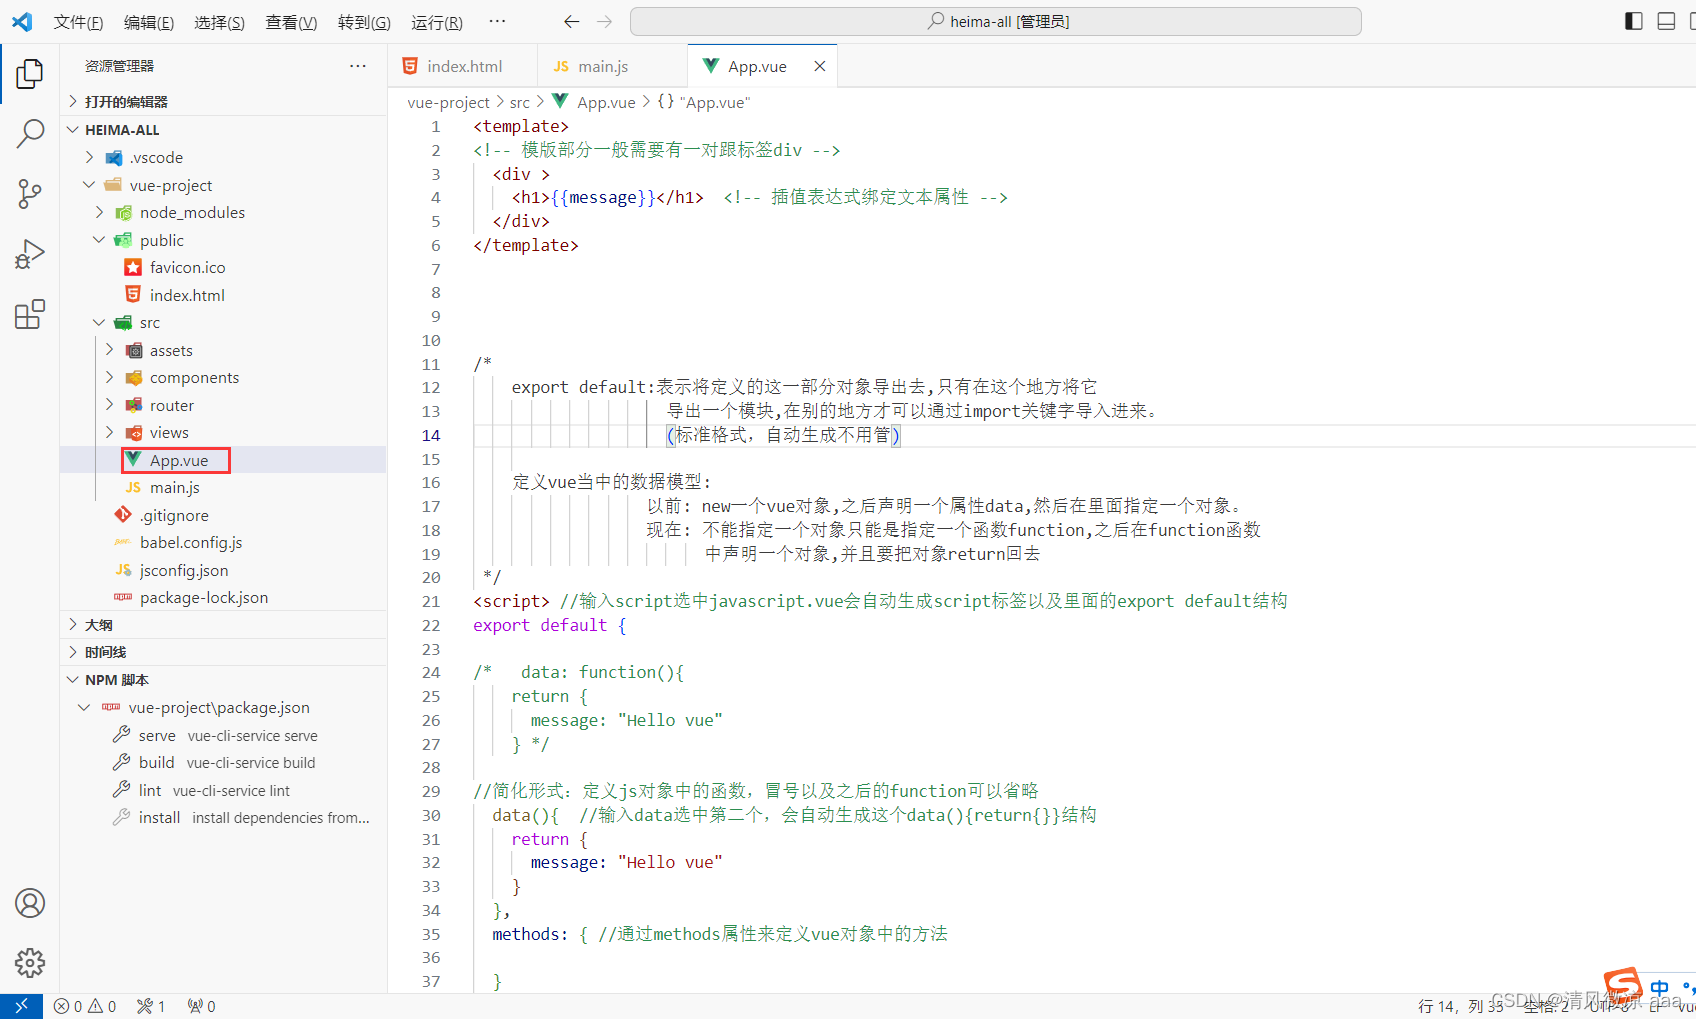Expand the 打开的编辑器 section

(126, 101)
